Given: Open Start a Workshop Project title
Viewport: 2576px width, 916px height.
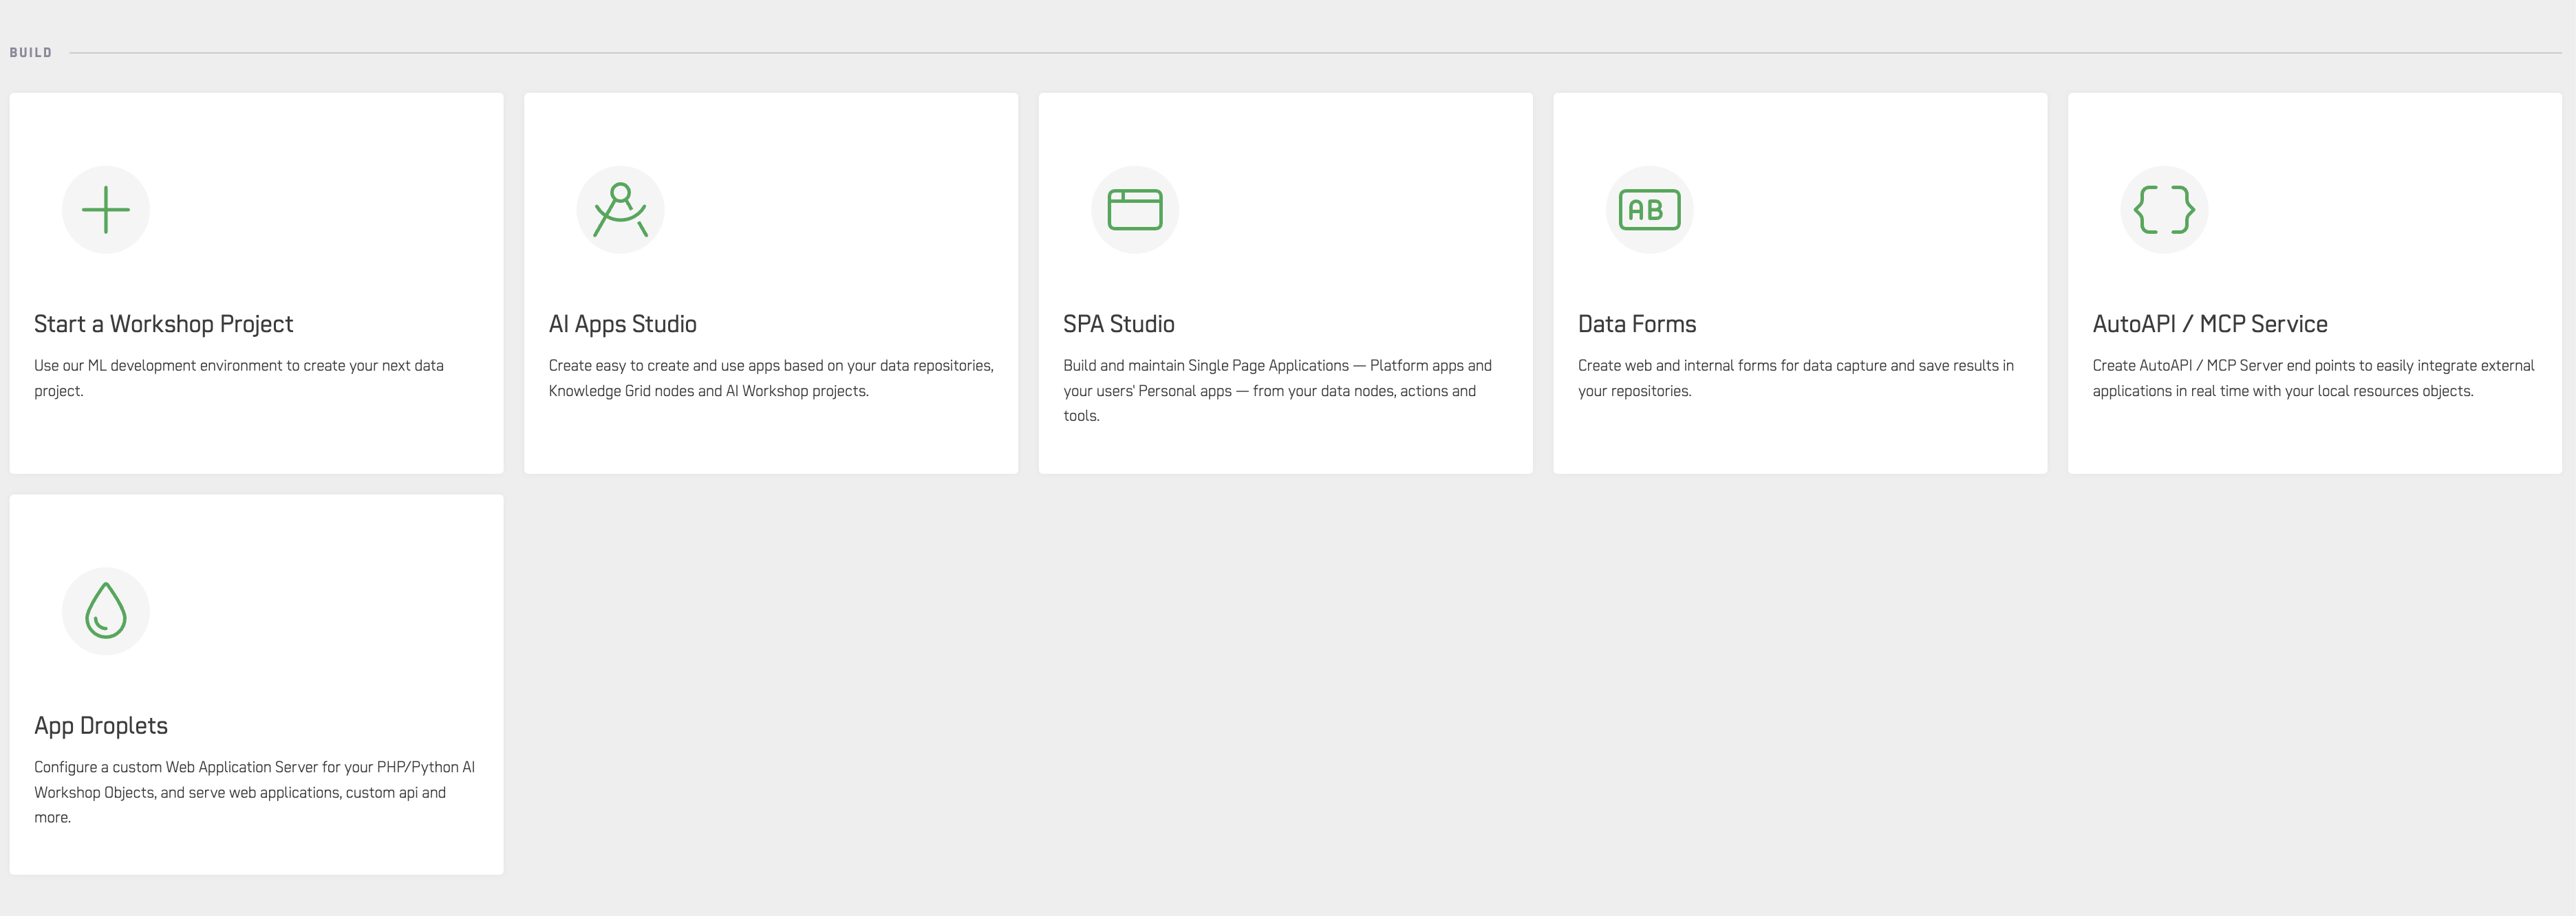Looking at the screenshot, I should pos(164,324).
